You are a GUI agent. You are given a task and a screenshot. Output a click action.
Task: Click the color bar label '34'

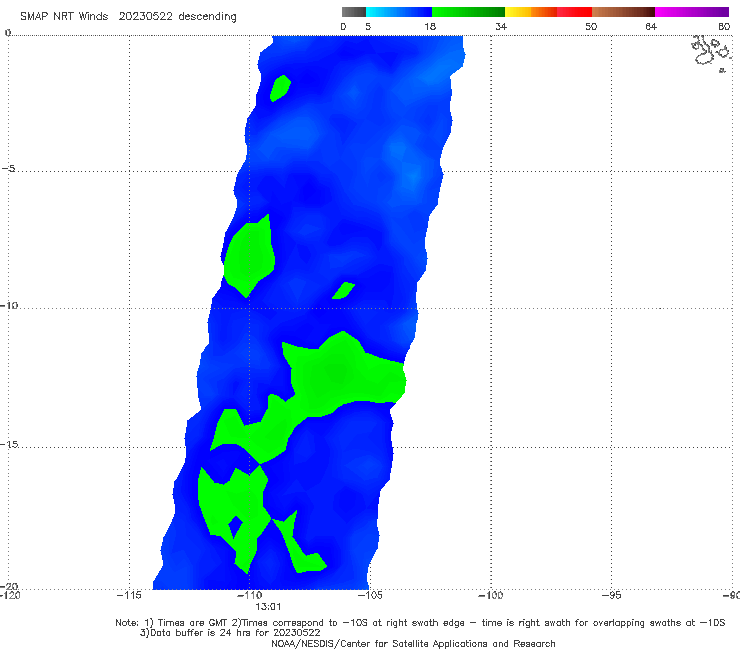[501, 27]
